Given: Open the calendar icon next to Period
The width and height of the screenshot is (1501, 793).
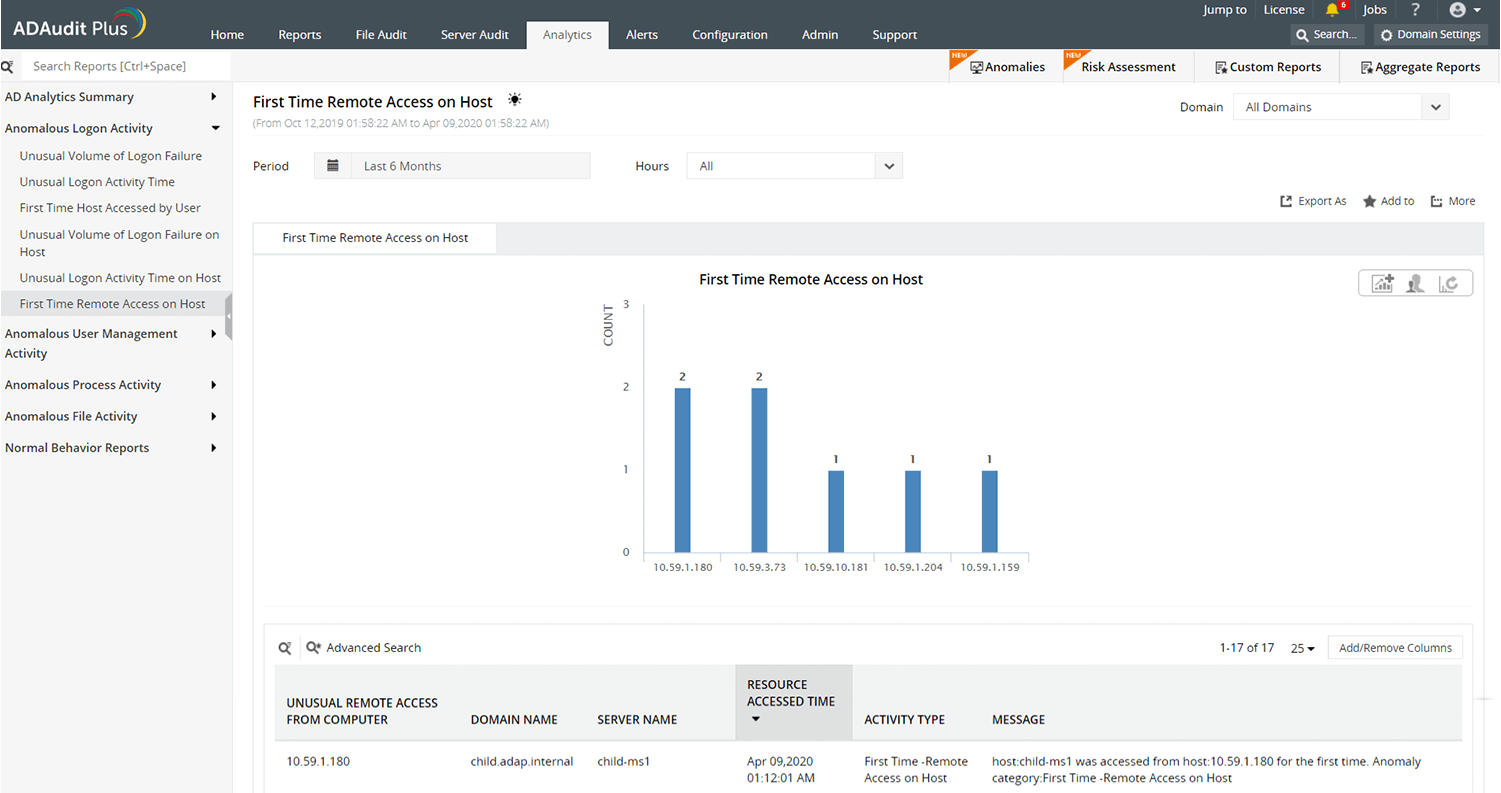Looking at the screenshot, I should tap(333, 165).
